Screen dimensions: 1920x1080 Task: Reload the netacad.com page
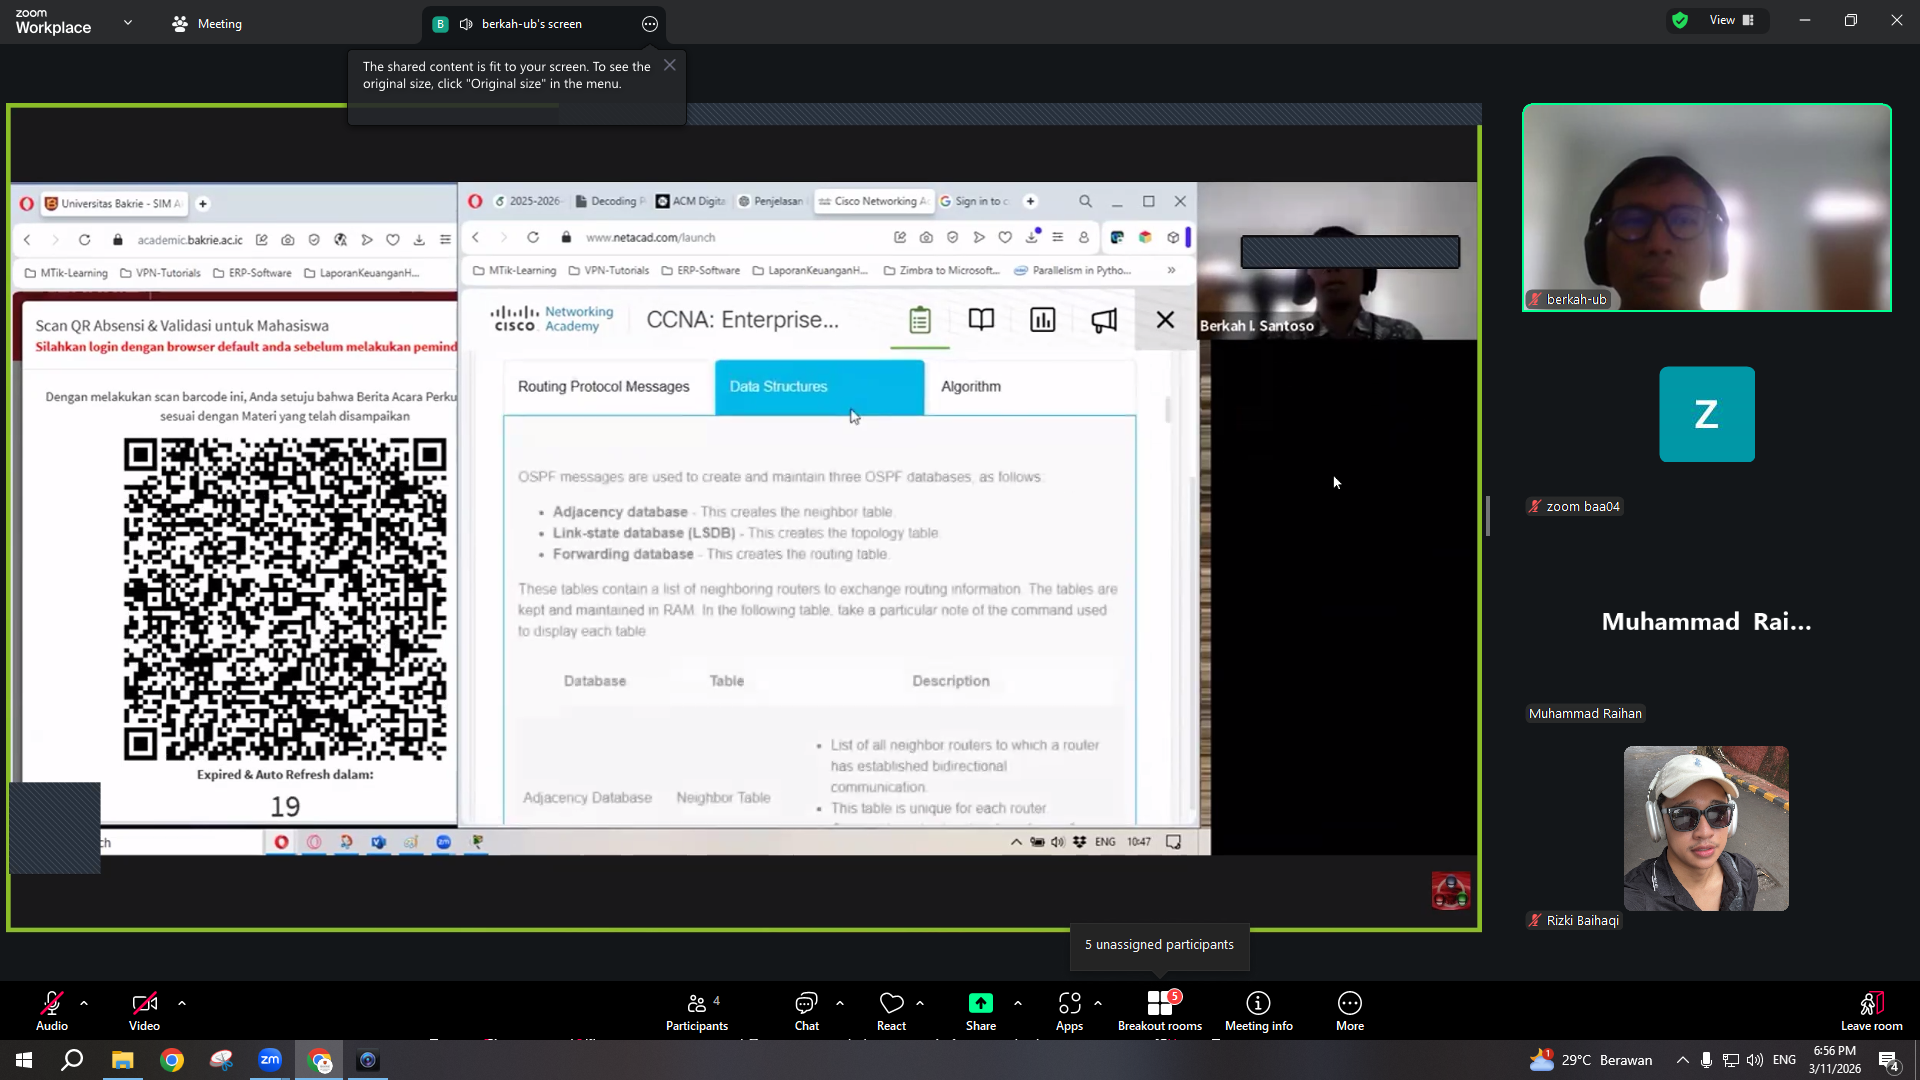point(533,238)
